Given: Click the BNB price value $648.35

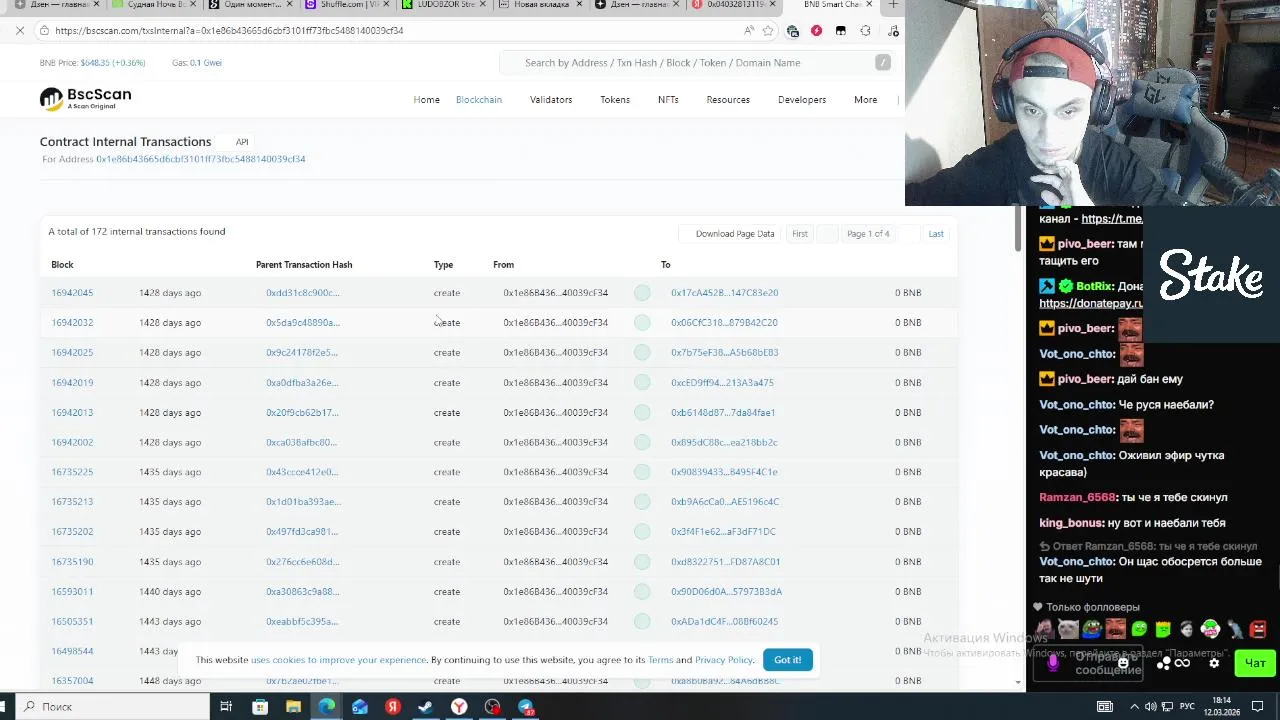Looking at the screenshot, I should [x=95, y=63].
